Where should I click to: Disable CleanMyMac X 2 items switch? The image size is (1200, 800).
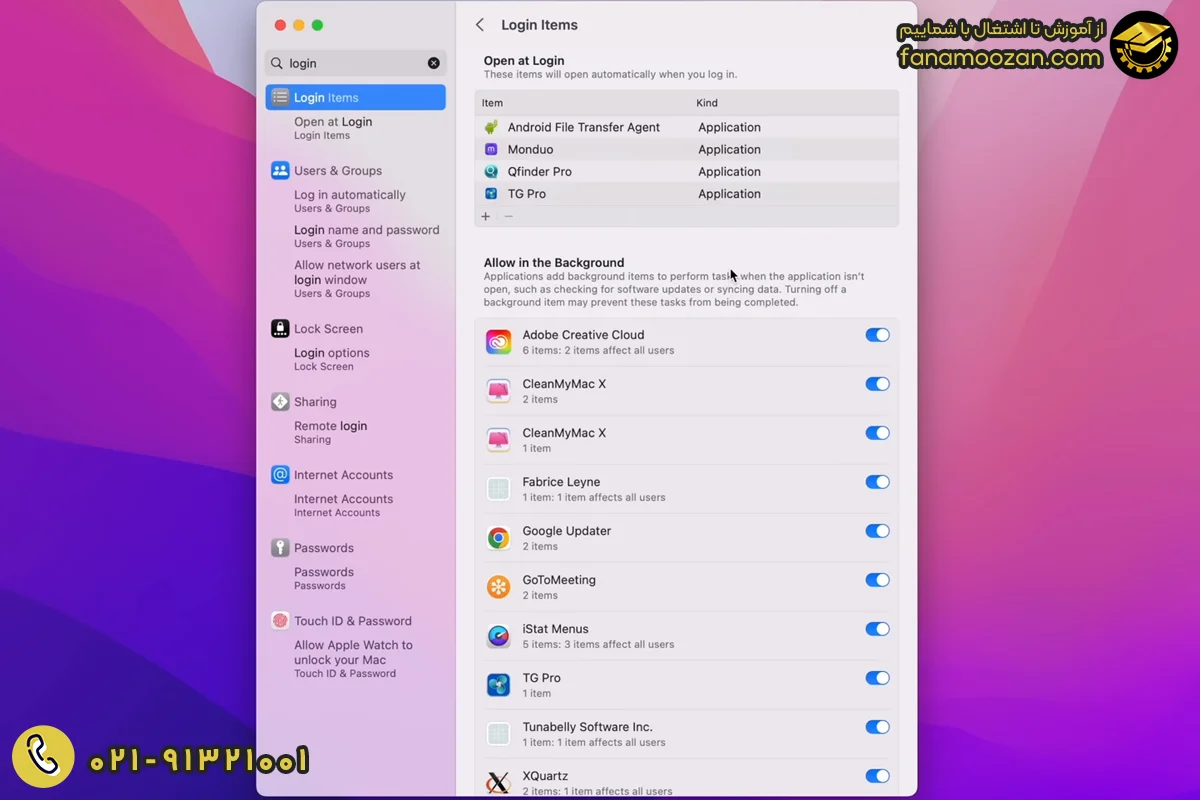click(877, 384)
